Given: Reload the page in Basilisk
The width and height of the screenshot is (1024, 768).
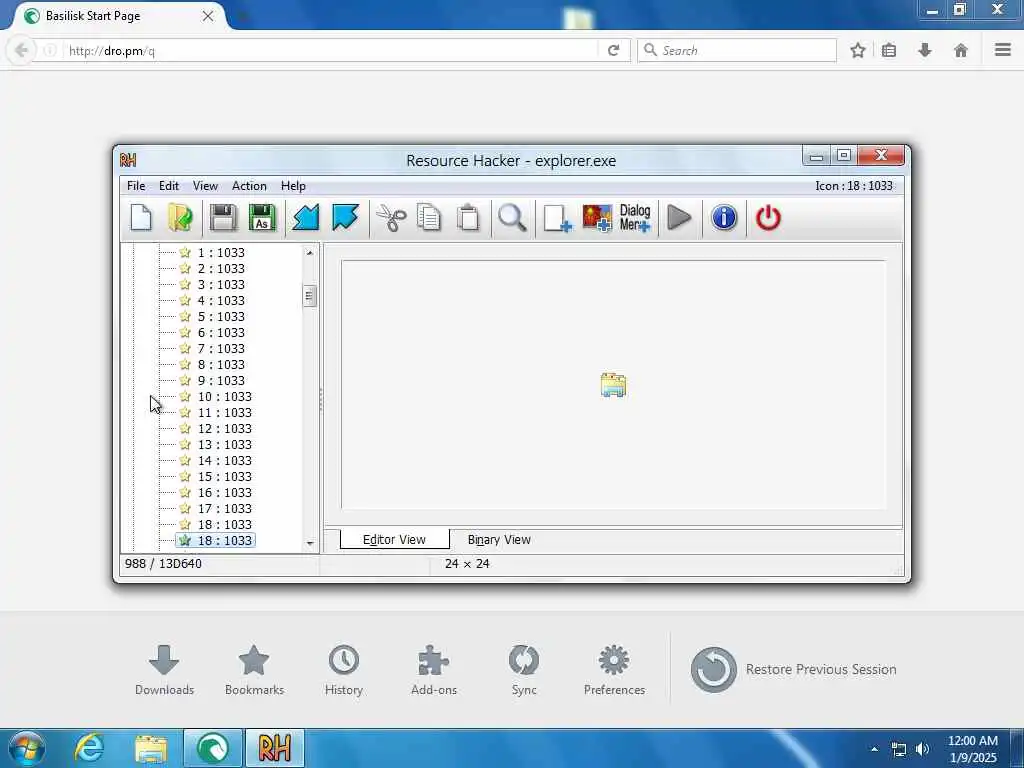Looking at the screenshot, I should pos(613,50).
